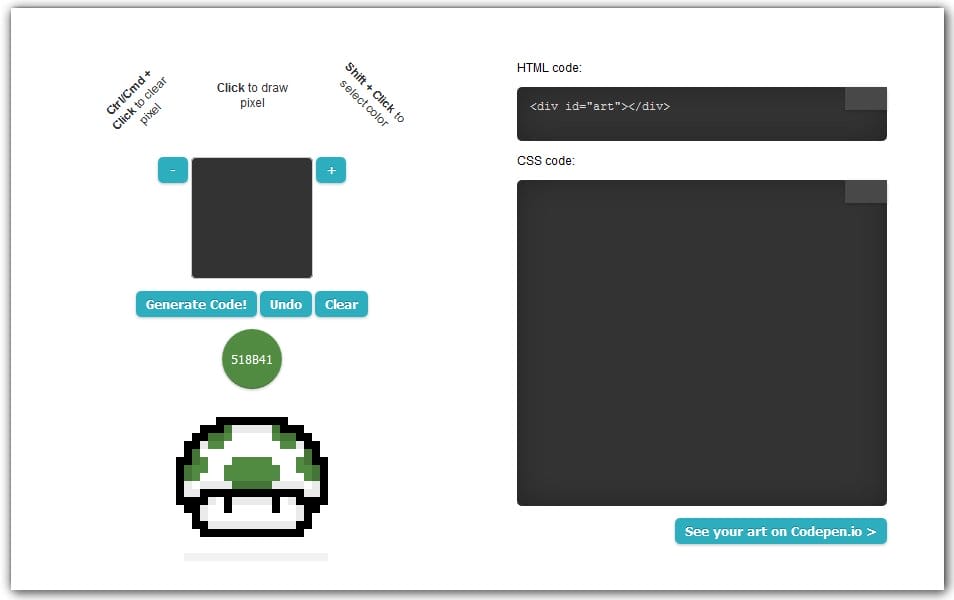Click the "+" to enlarge the pixel grid

tap(330, 170)
